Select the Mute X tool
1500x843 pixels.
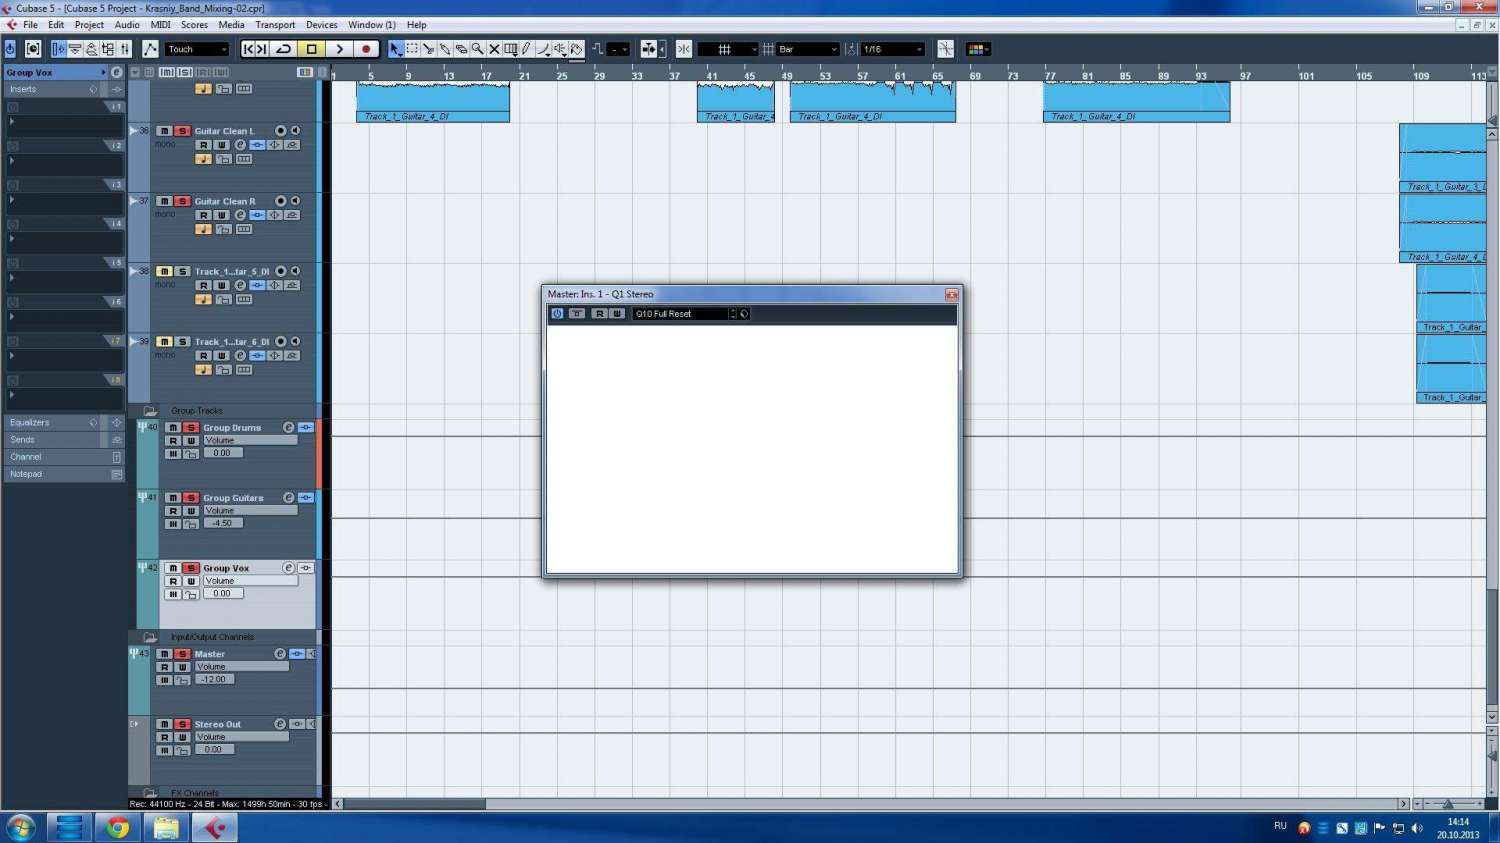pyautogui.click(x=494, y=49)
